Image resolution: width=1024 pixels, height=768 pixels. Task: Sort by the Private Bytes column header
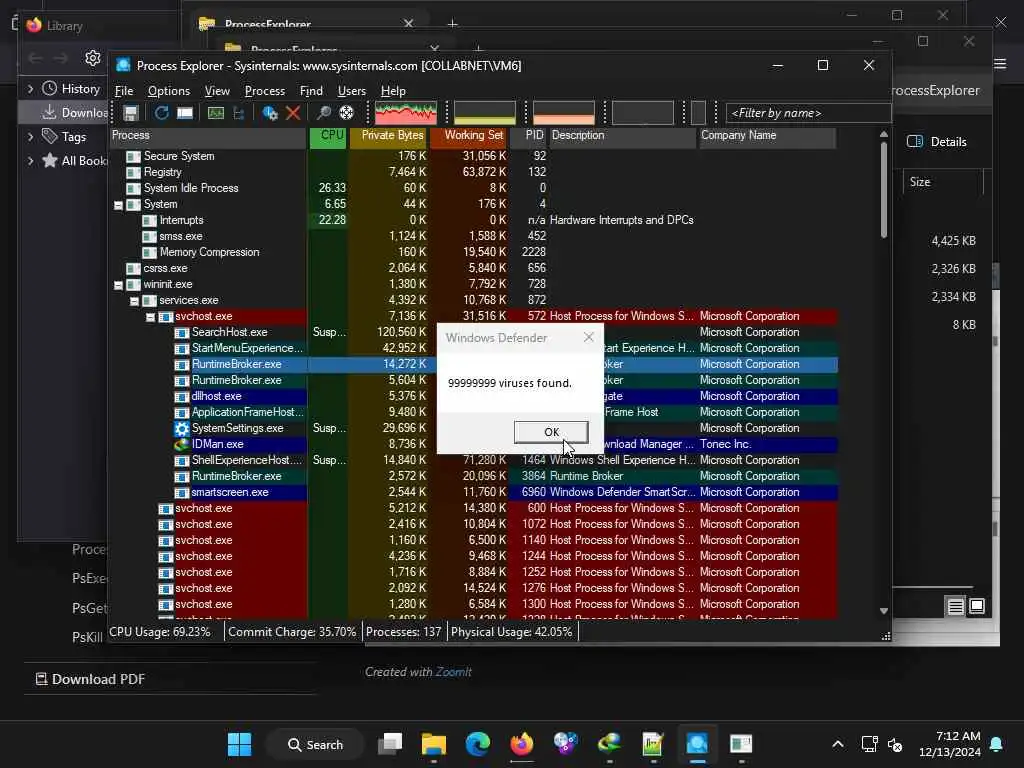(x=389, y=136)
